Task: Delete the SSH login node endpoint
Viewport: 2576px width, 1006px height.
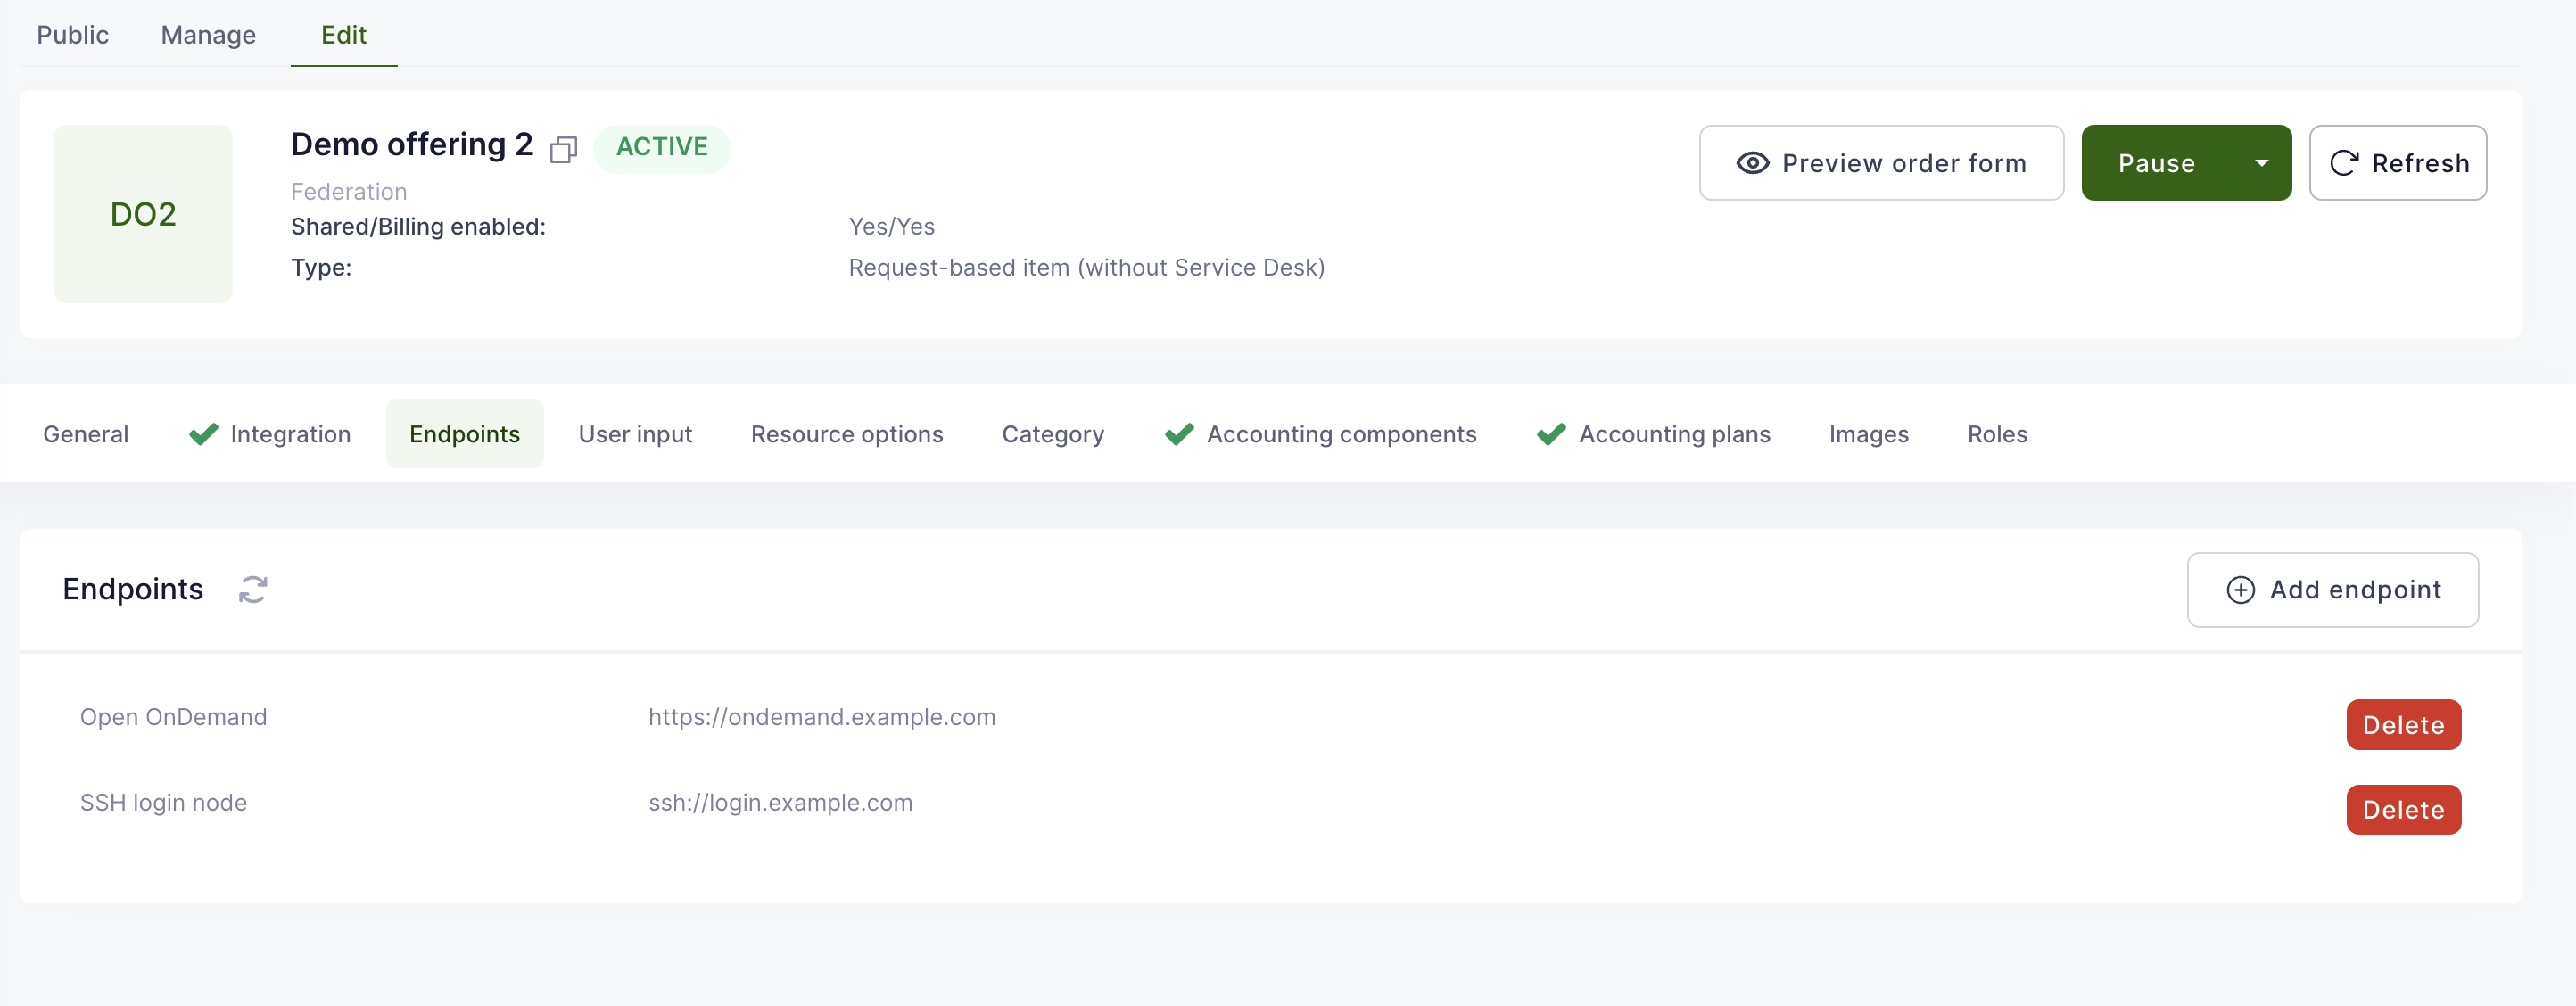Action: tap(2402, 810)
